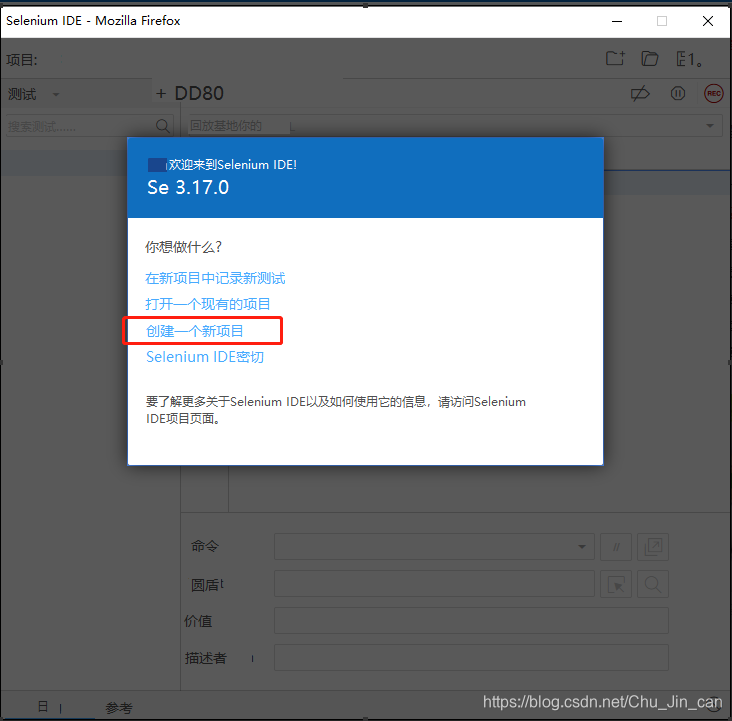Click the pause on exceptions icon
Viewport: 732px width, 721px height.
pyautogui.click(x=677, y=93)
